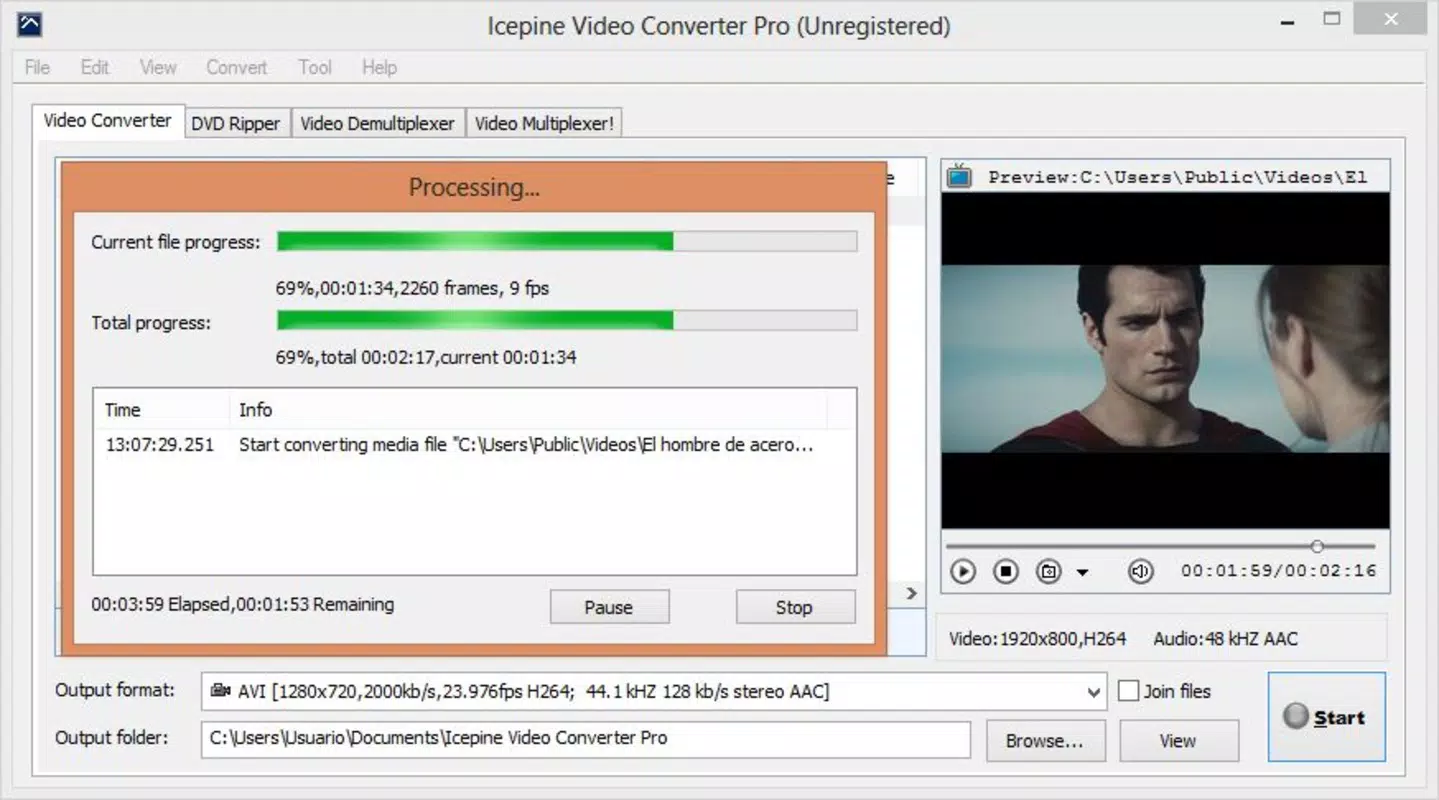Click the preview time 00:01:59/00:02:16

[1278, 571]
